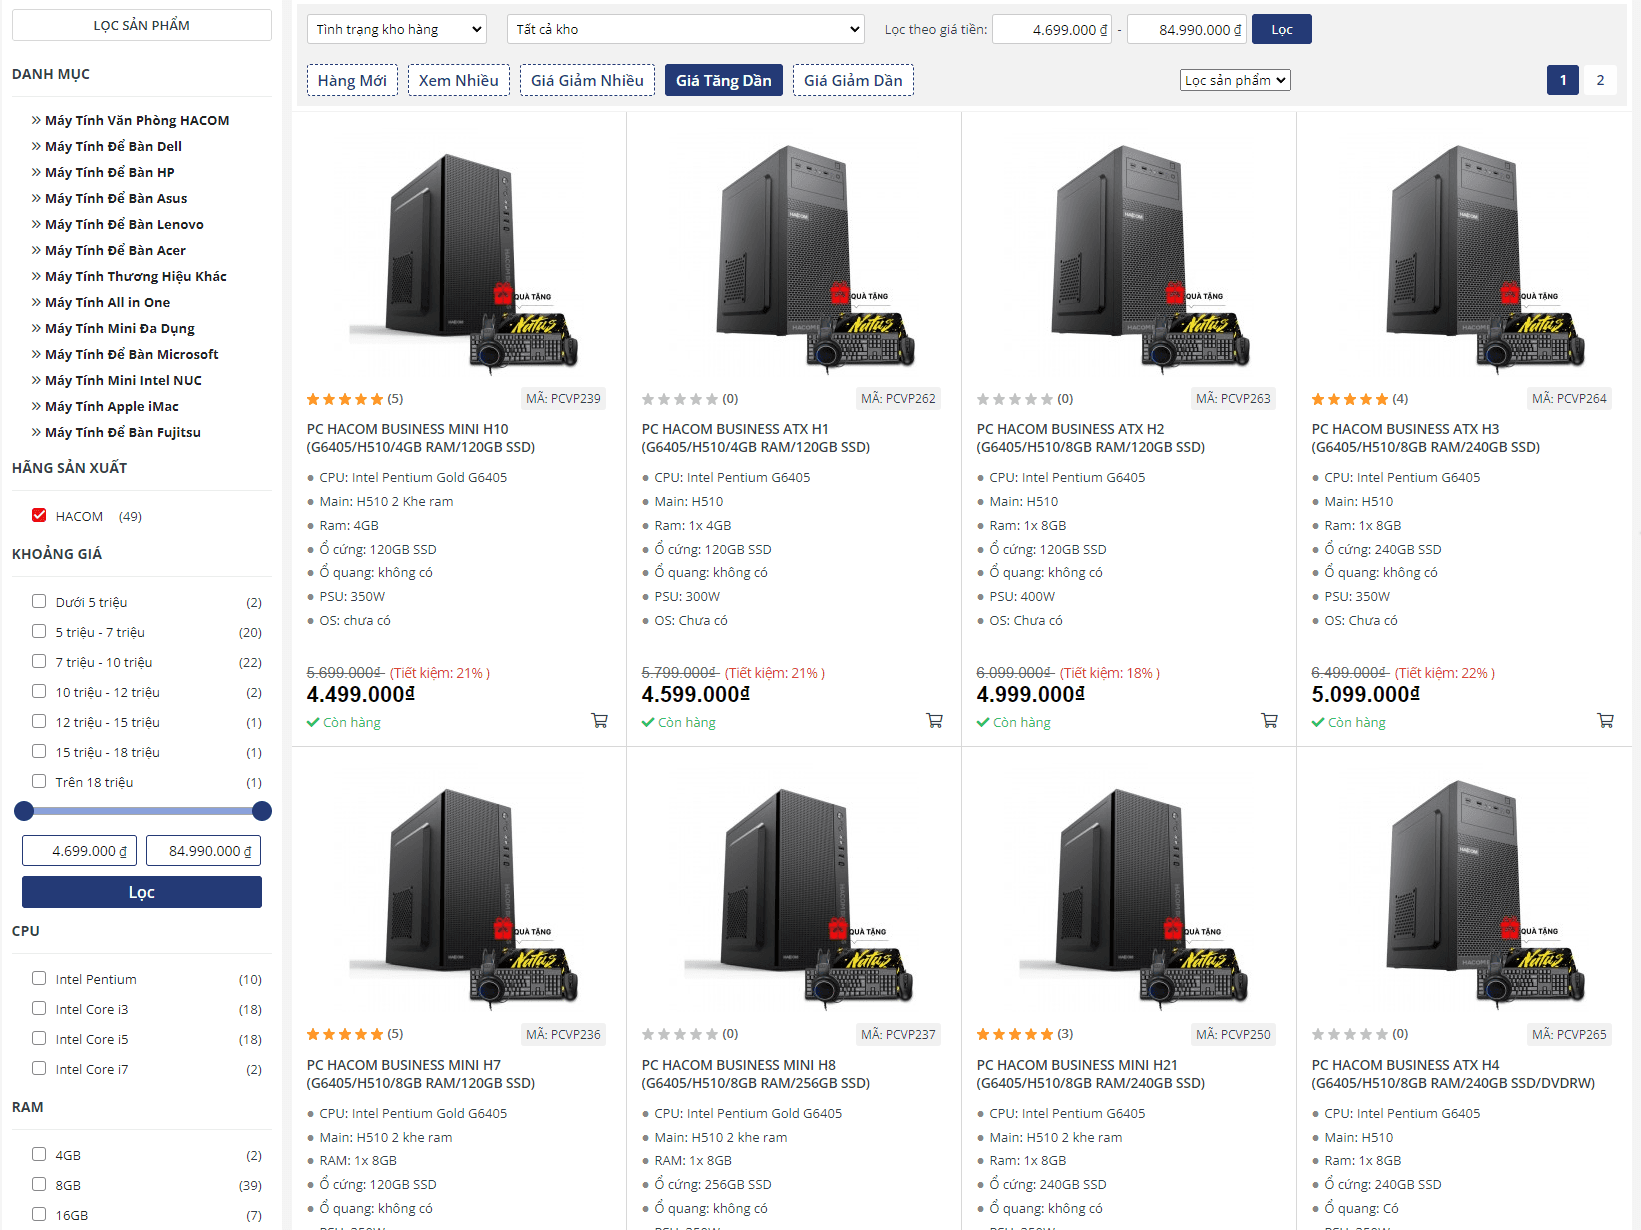This screenshot has width=1641, height=1230.
Task: Uncheck the HACOM manufacturer filter
Action: [x=39, y=516]
